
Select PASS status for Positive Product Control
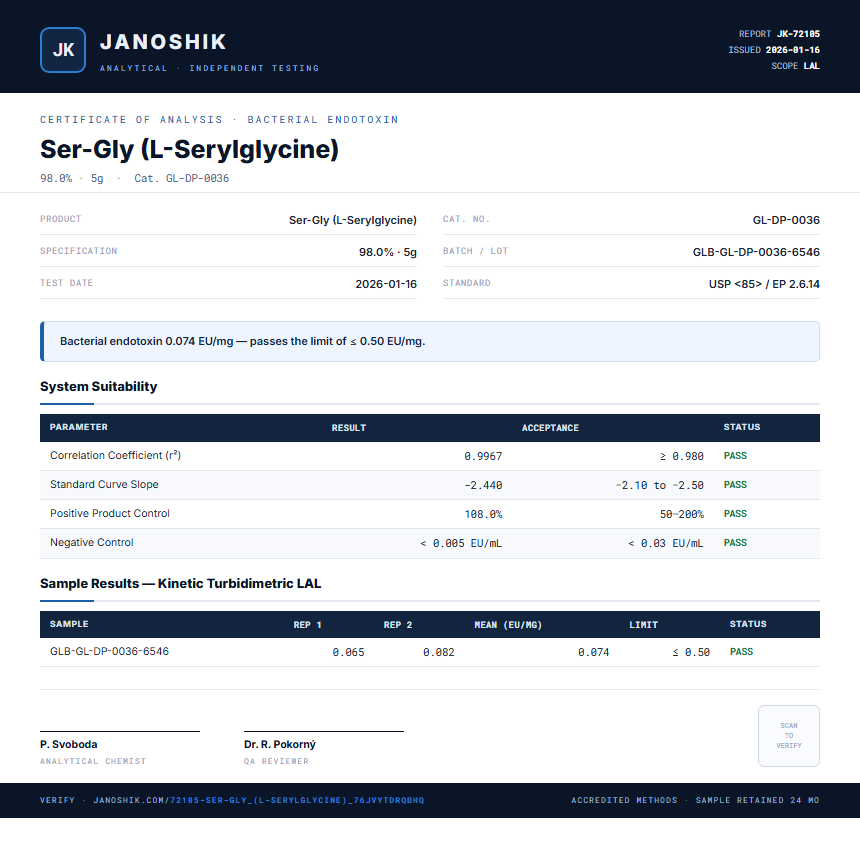pos(735,514)
